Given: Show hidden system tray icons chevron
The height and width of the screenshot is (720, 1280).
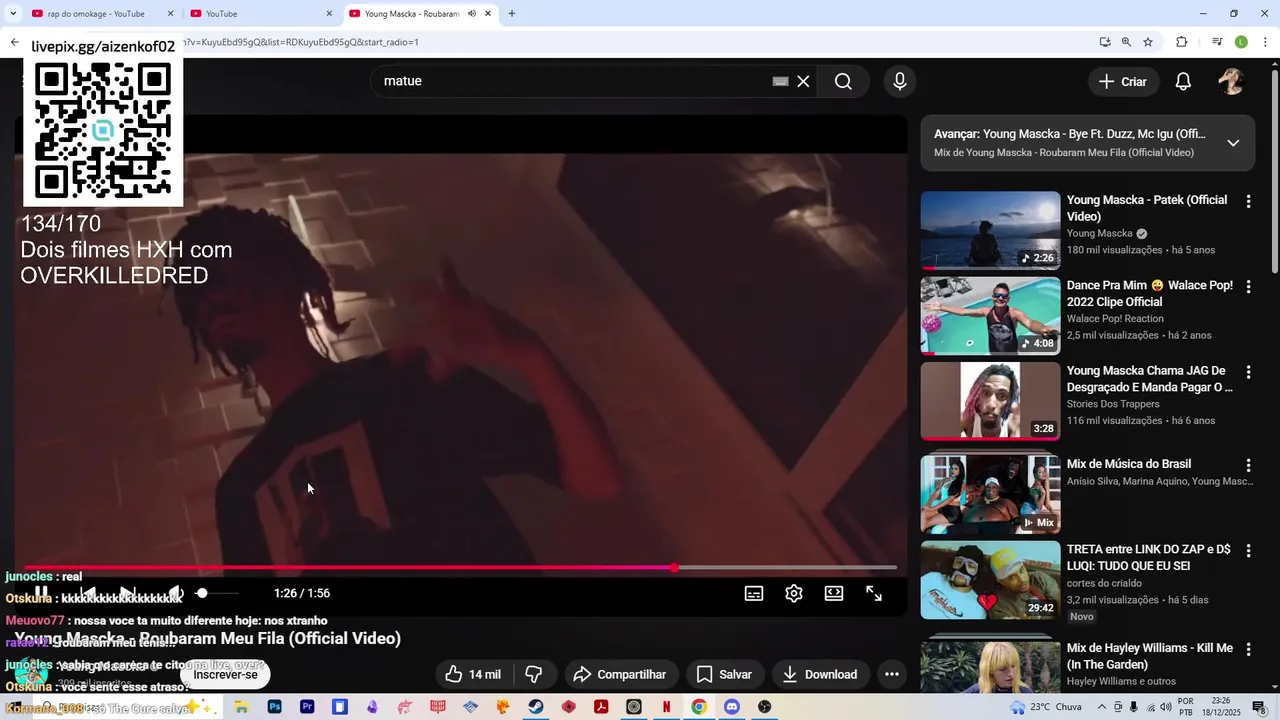Looking at the screenshot, I should coord(1102,707).
